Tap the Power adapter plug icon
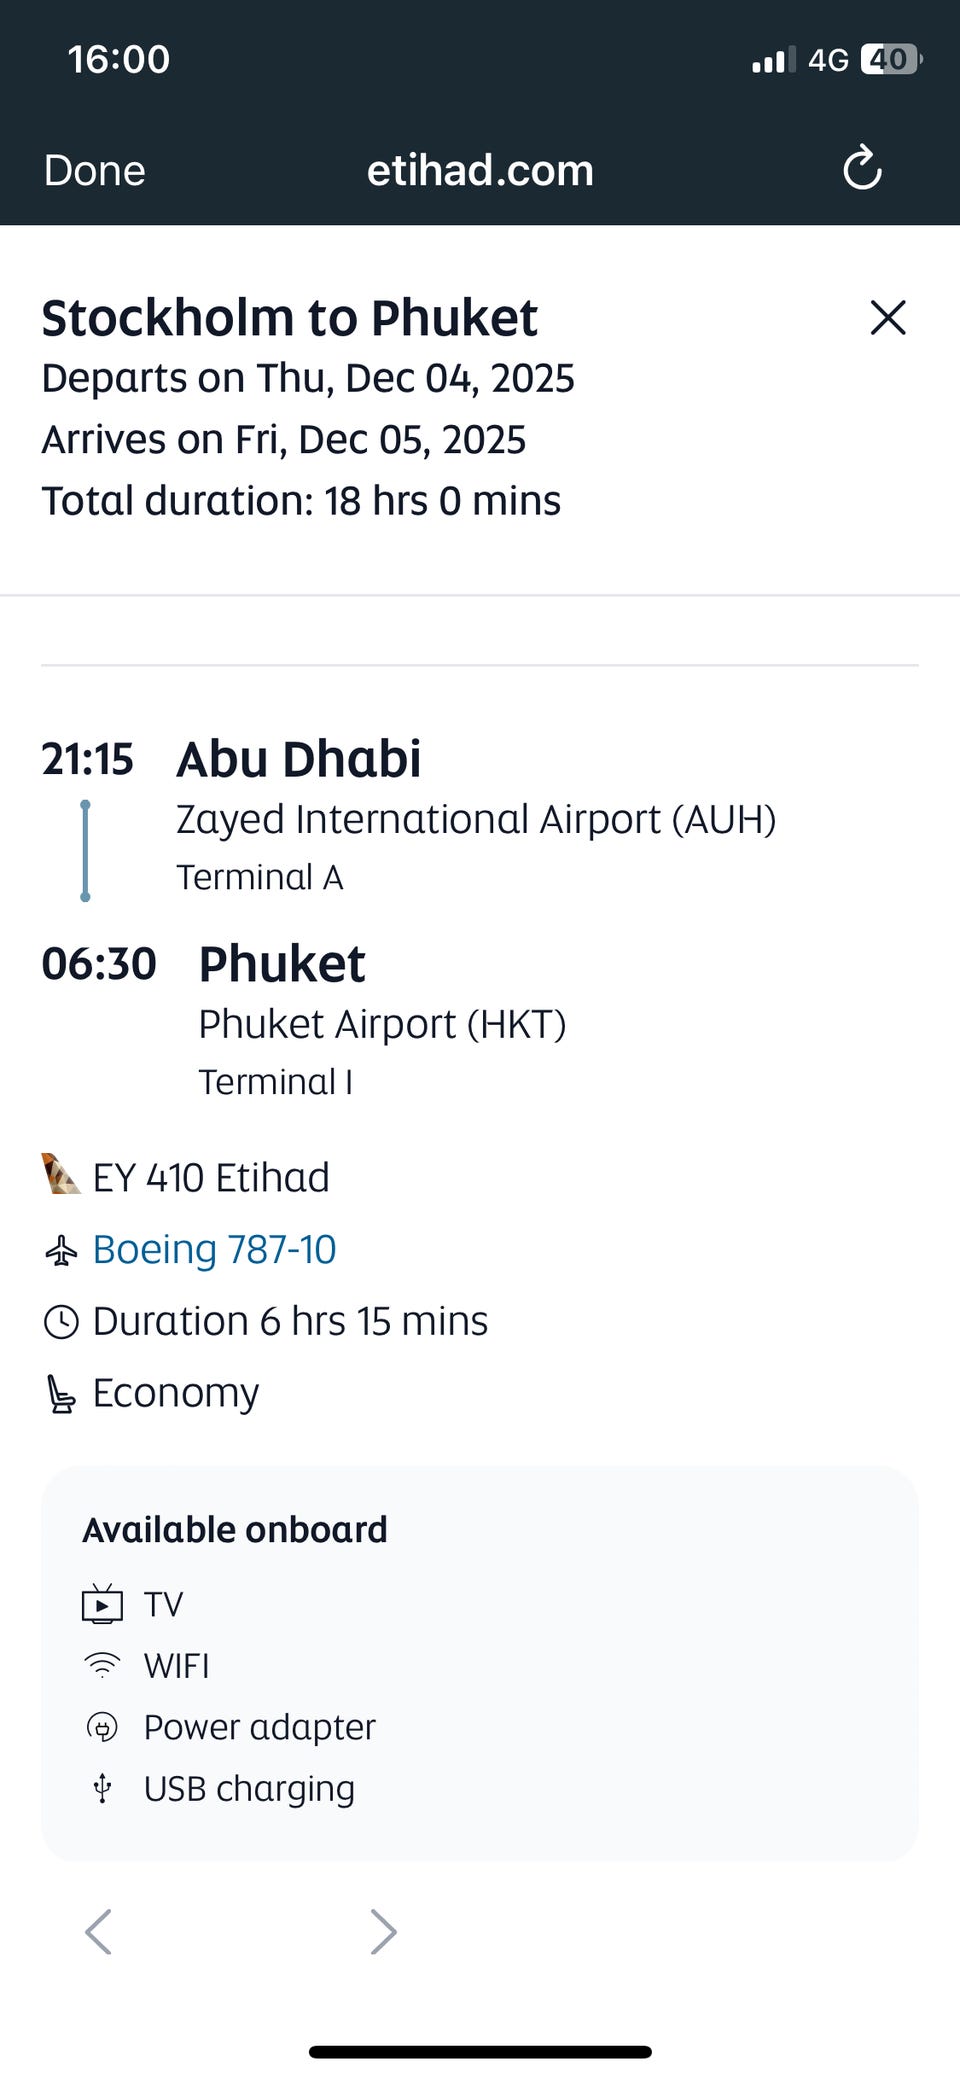The image size is (960, 2079). point(102,1727)
